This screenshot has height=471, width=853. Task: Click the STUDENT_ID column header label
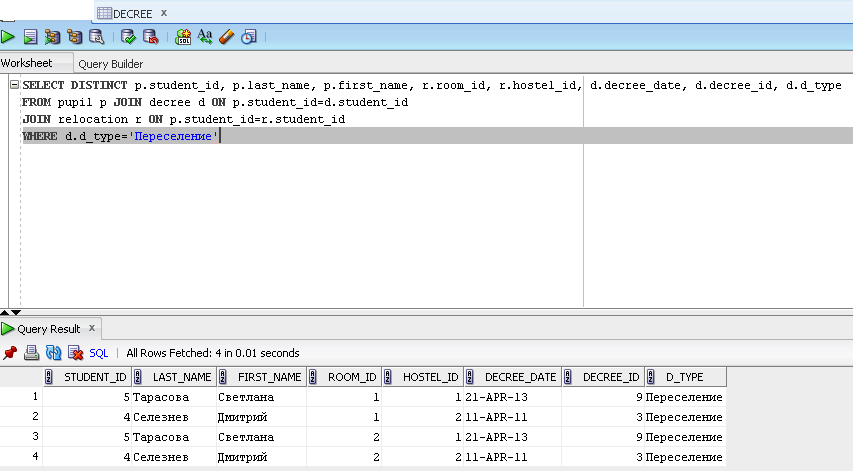[95, 377]
